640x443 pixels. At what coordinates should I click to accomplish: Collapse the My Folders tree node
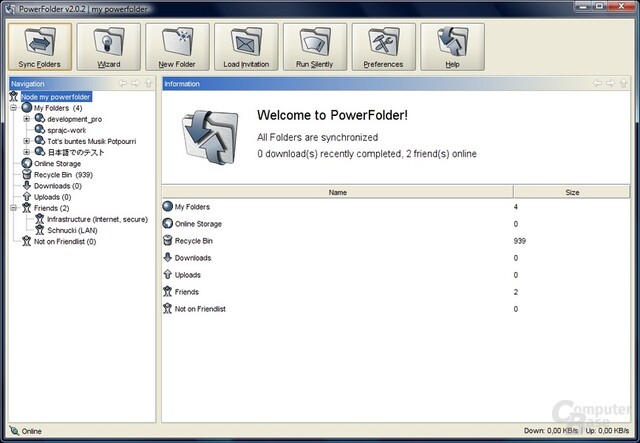tap(13, 108)
